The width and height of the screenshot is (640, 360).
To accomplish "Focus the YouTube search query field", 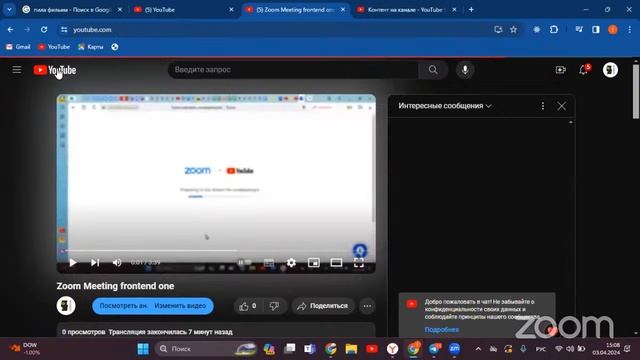I will 294,70.
